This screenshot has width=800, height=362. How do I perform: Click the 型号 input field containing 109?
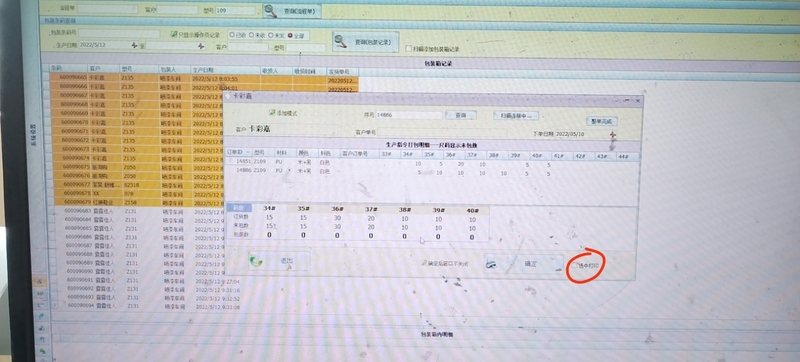click(x=235, y=10)
